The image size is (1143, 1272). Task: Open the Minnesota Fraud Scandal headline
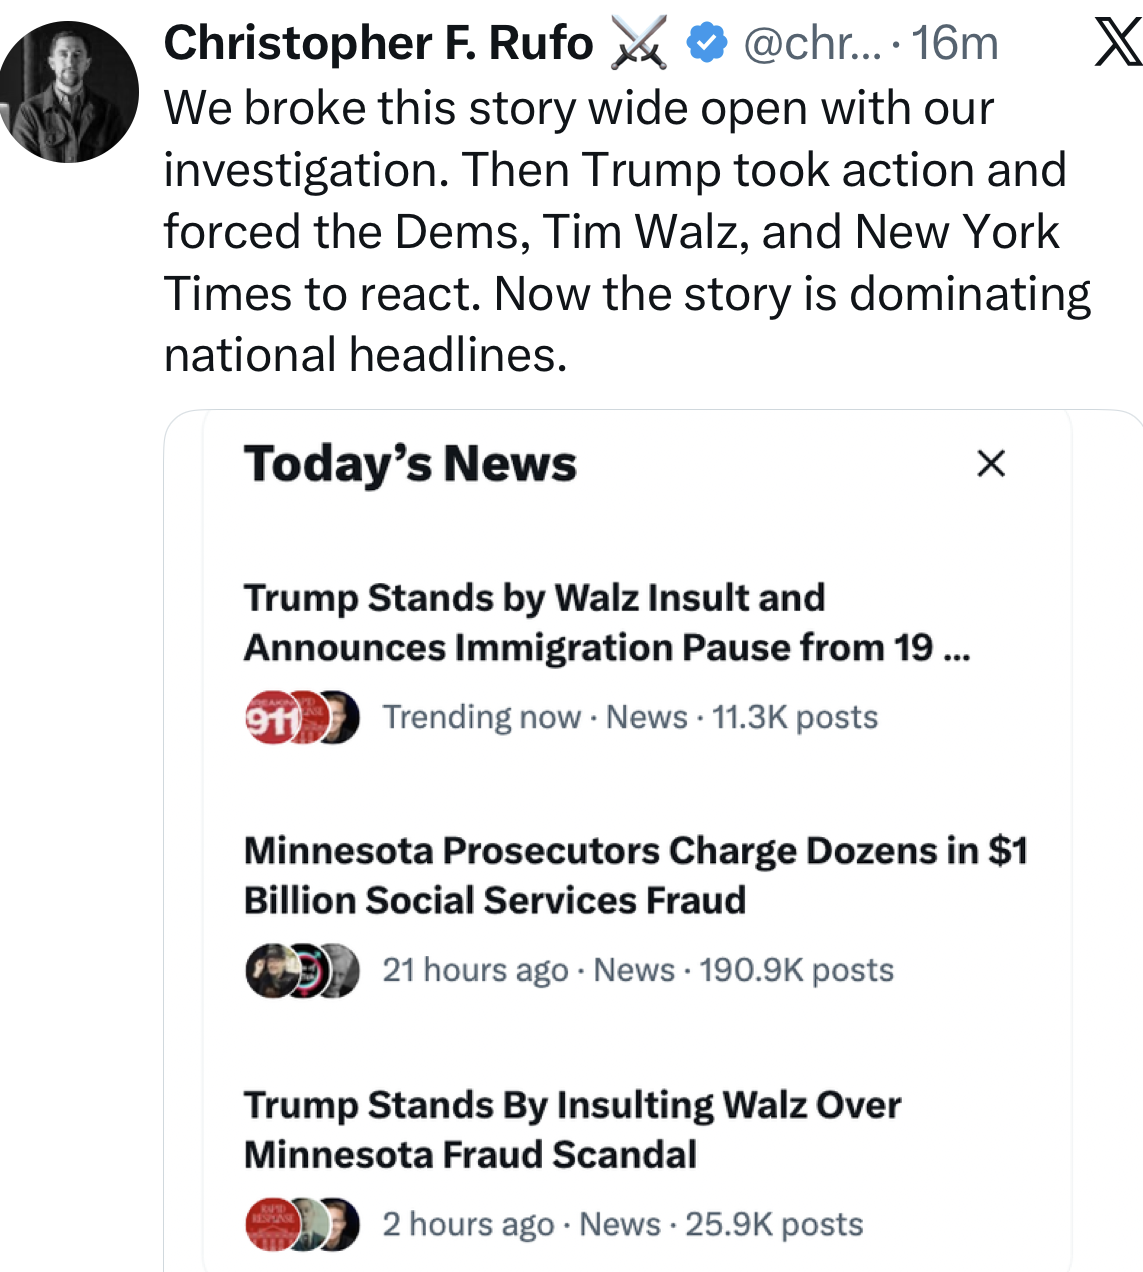click(572, 1129)
